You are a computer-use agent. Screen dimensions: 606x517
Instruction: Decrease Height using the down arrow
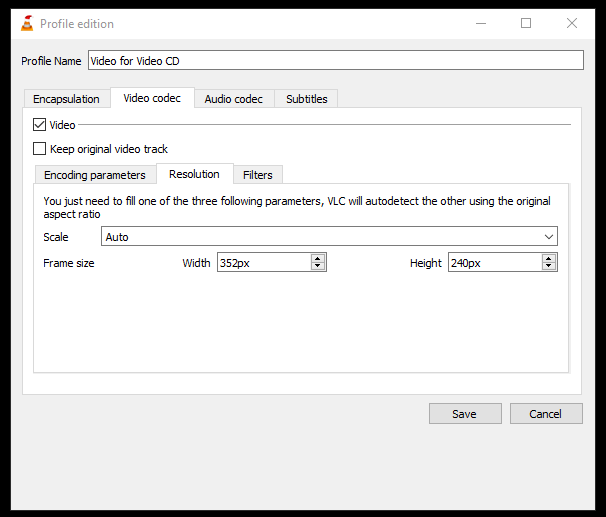click(548, 266)
